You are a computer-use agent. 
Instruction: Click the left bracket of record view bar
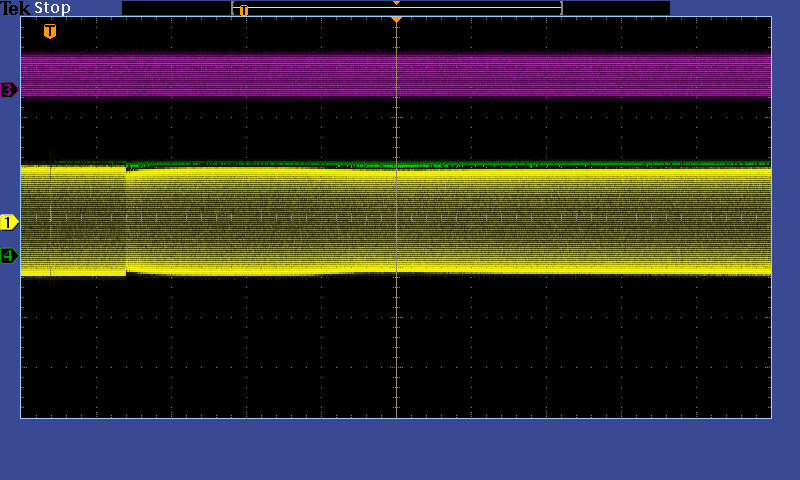pyautogui.click(x=233, y=8)
